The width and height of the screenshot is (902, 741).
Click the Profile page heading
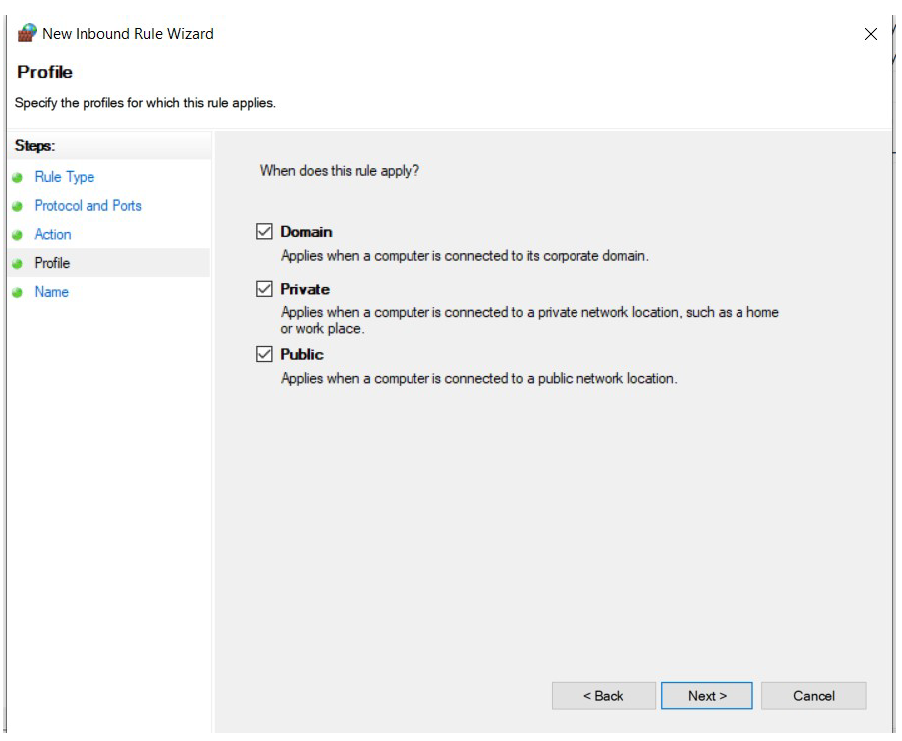45,72
